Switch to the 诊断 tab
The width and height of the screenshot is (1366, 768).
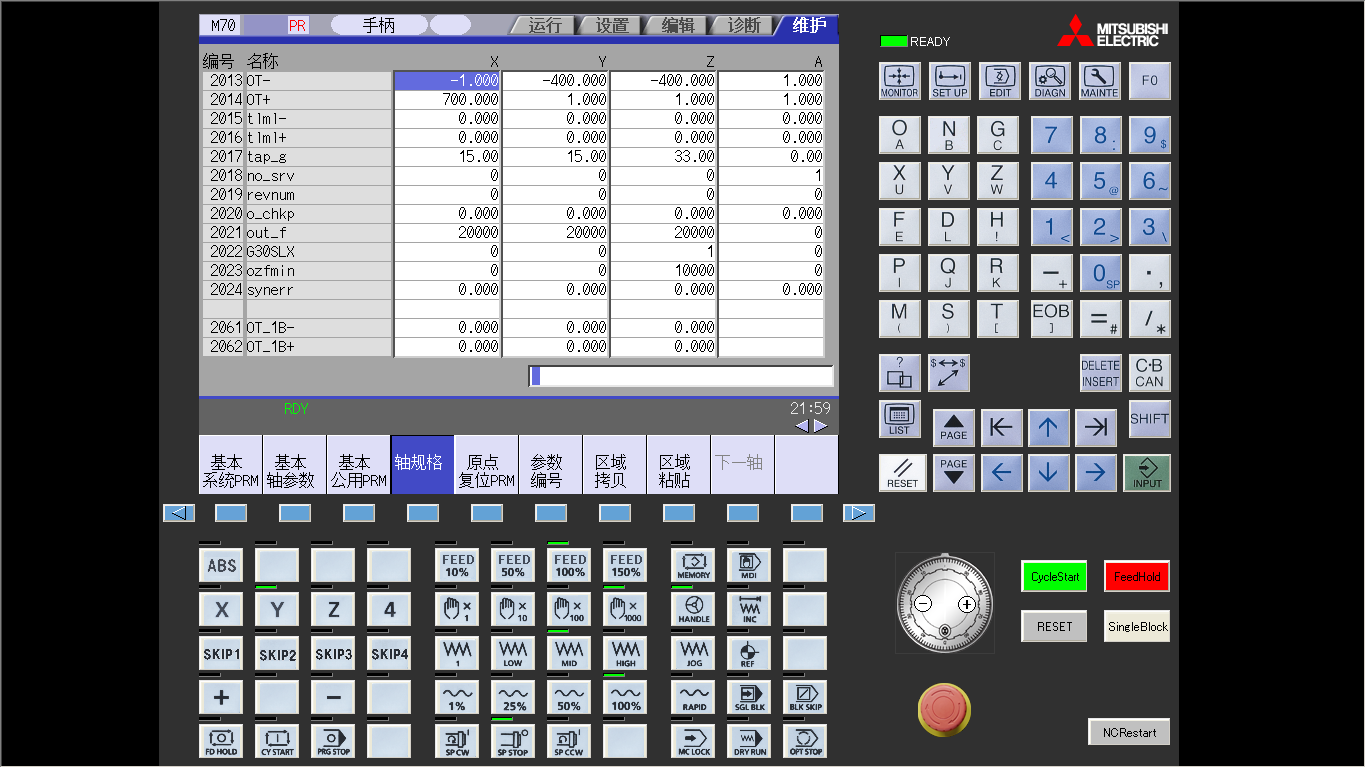point(743,25)
